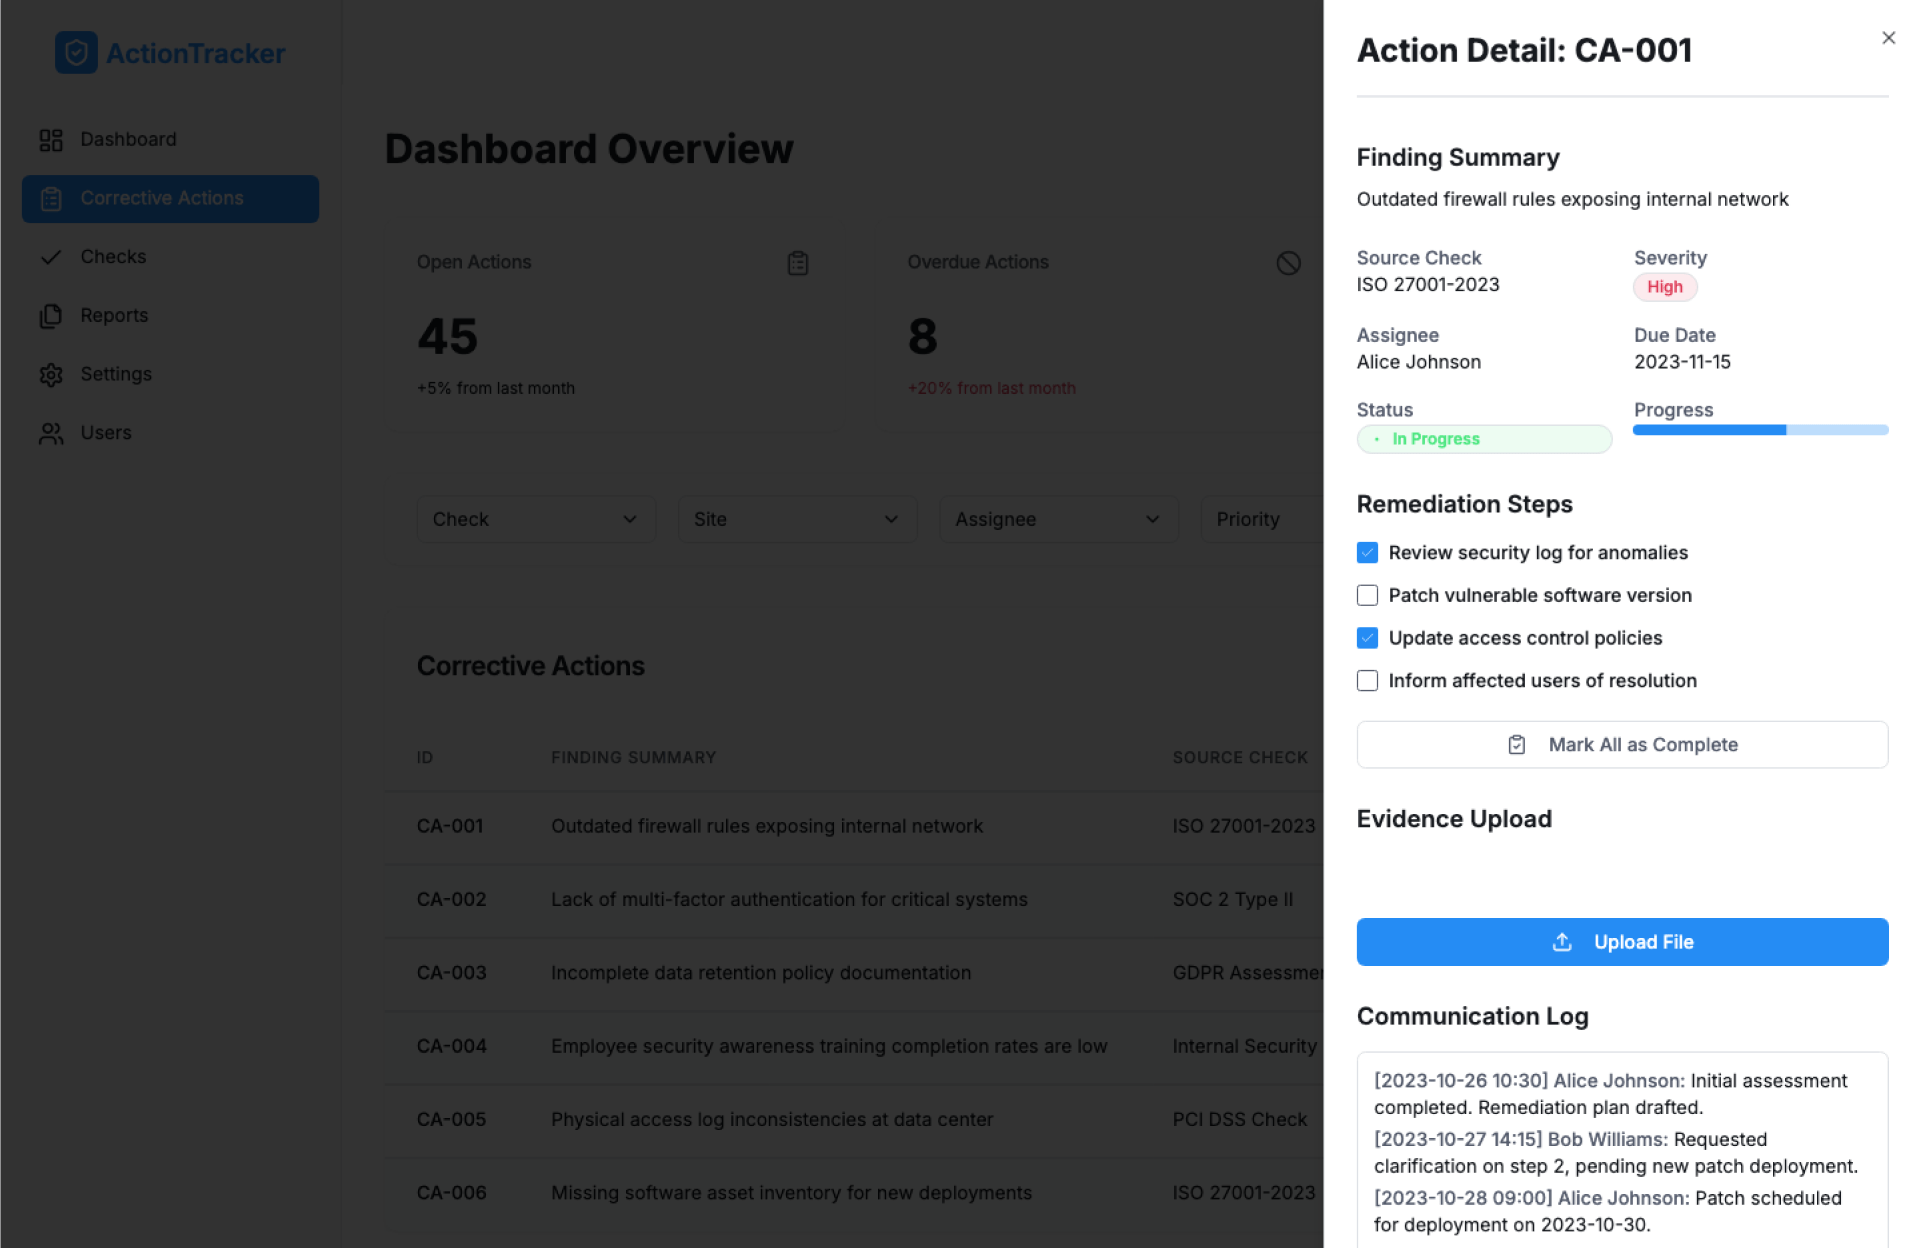Viewport: 1920px width, 1248px height.
Task: Open the Assignee filter dropdown
Action: [x=1057, y=519]
